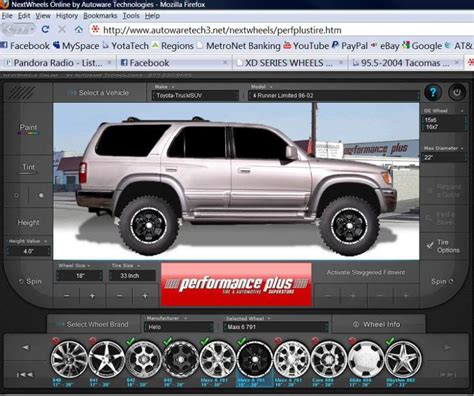Viewport: 474px width, 396px height.
Task: Open the Max Diameter dropdown
Action: point(443,157)
